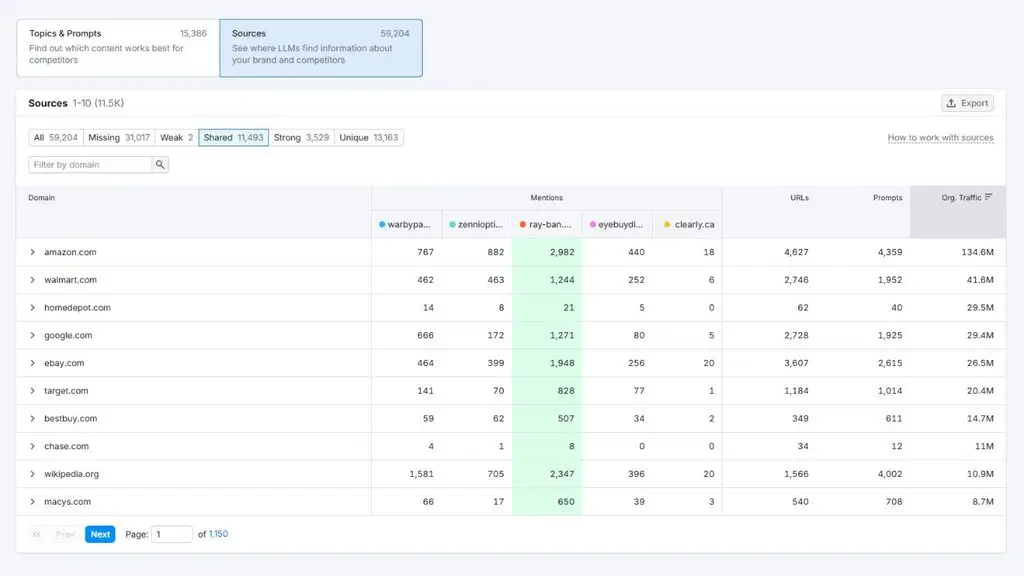The image size is (1024, 576).
Task: Jump to last page 1,150 link
Action: [218, 534]
